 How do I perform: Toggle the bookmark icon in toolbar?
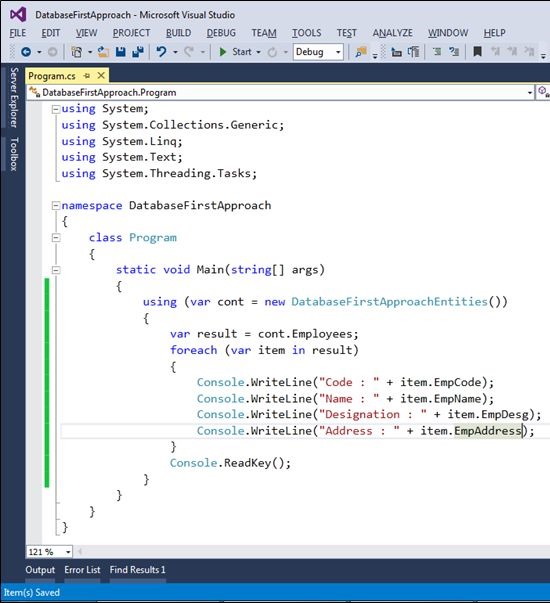tap(477, 52)
